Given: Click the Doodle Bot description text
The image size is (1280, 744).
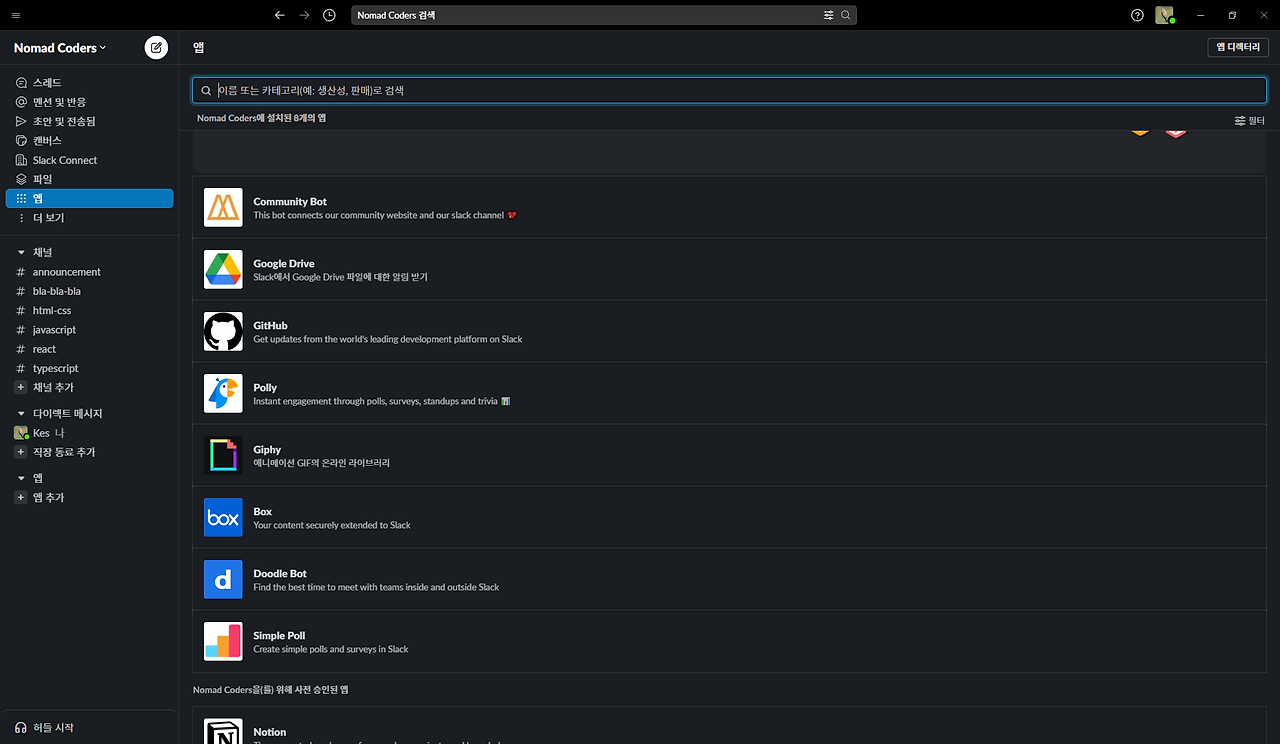Looking at the screenshot, I should 376,587.
